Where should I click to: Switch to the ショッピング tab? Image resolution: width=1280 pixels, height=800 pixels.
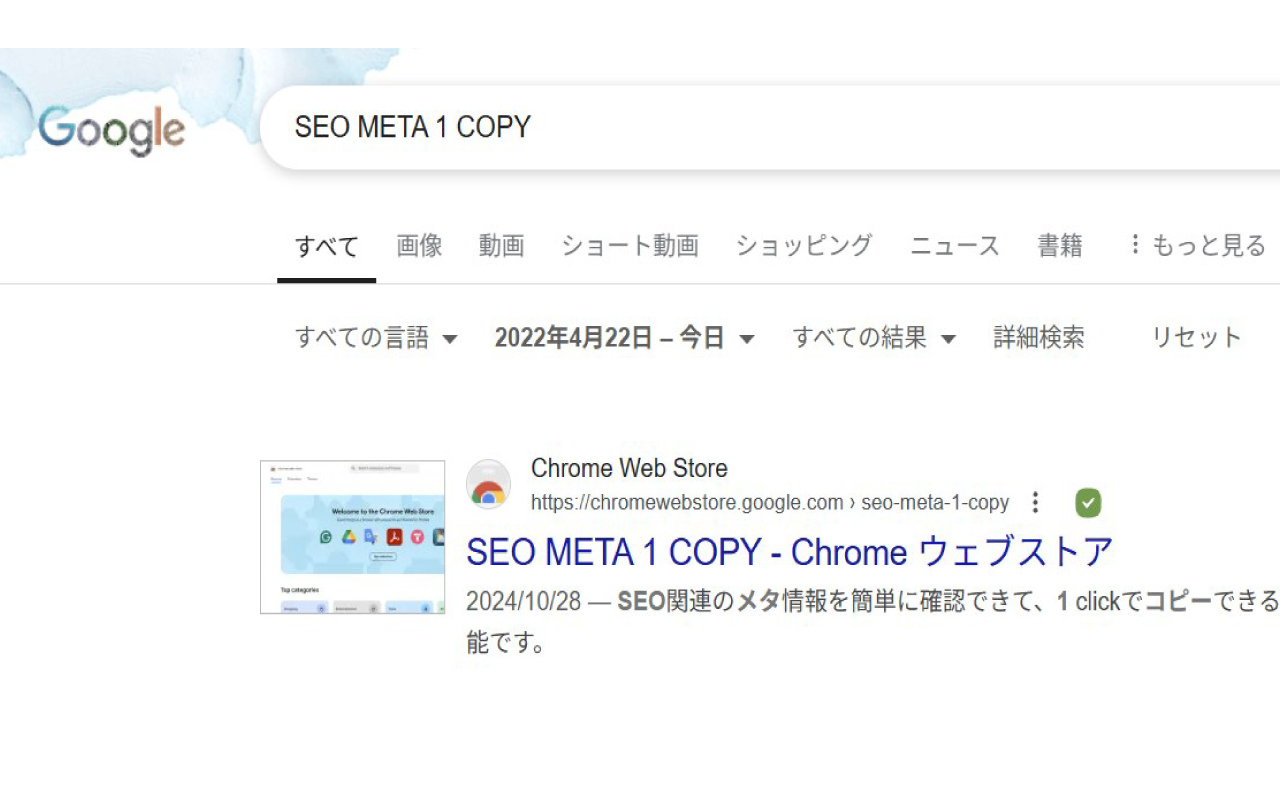(x=804, y=246)
